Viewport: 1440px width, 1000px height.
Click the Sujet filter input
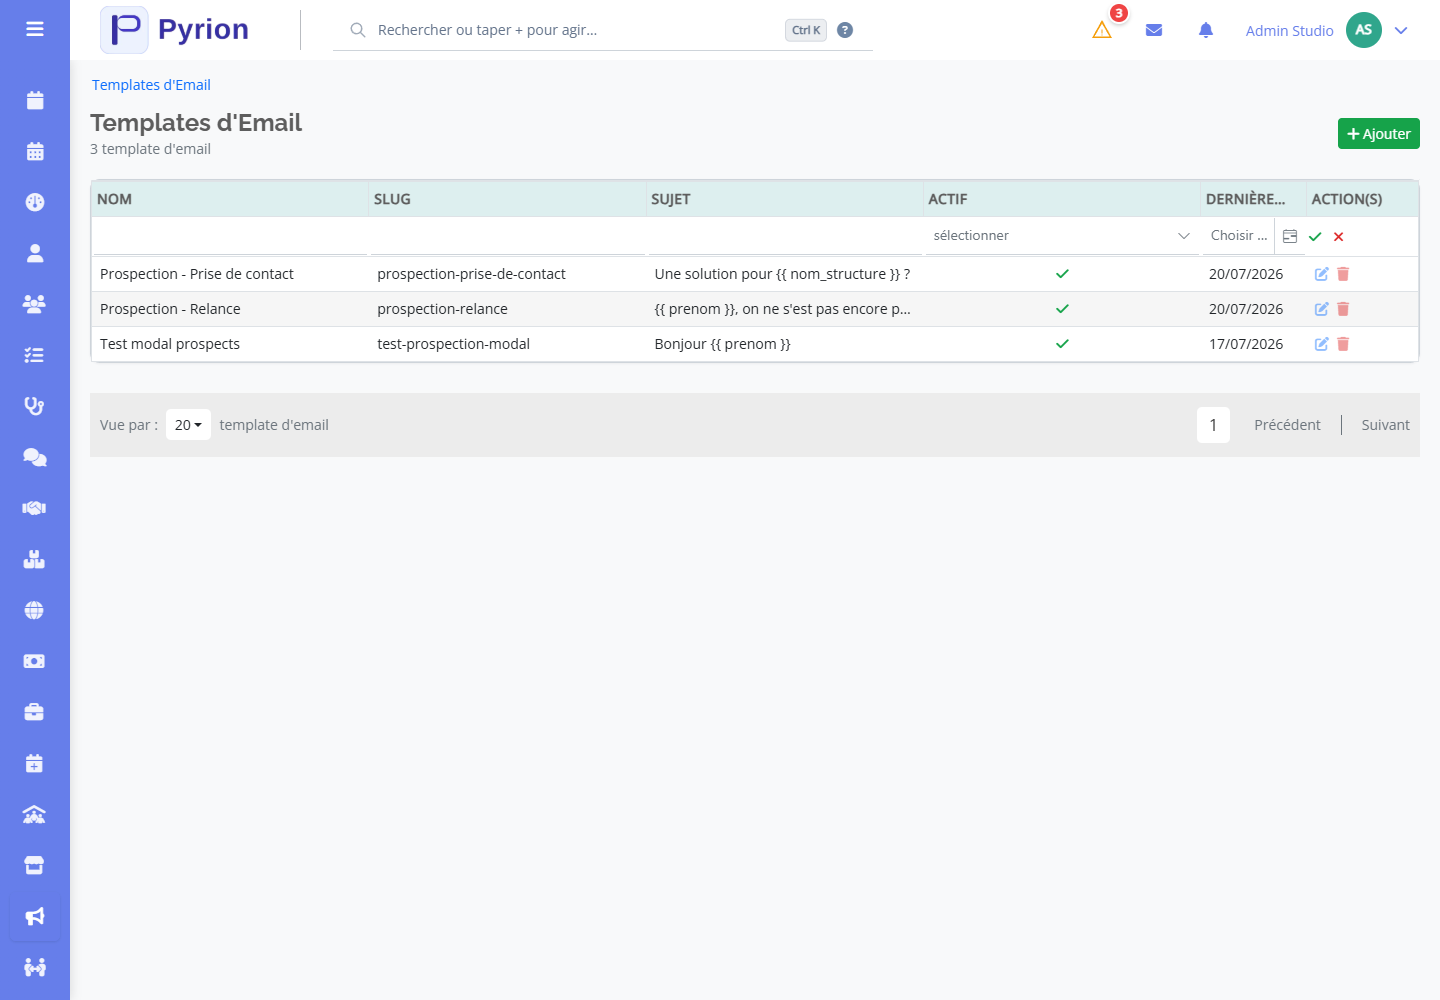coord(785,236)
